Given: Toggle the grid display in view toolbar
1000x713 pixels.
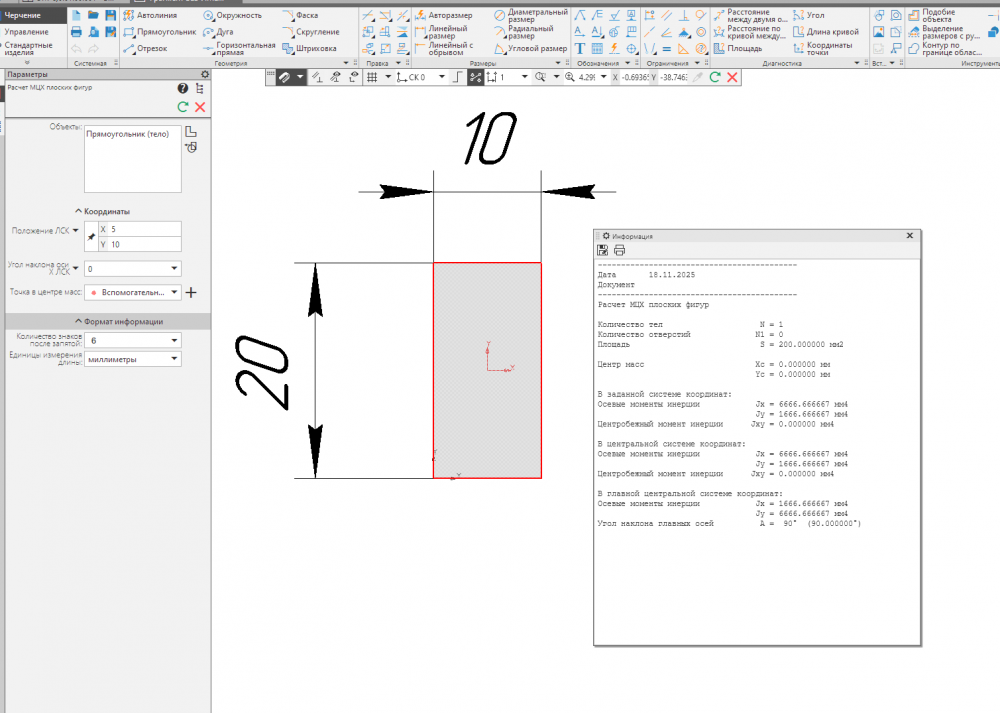Looking at the screenshot, I should (x=372, y=77).
